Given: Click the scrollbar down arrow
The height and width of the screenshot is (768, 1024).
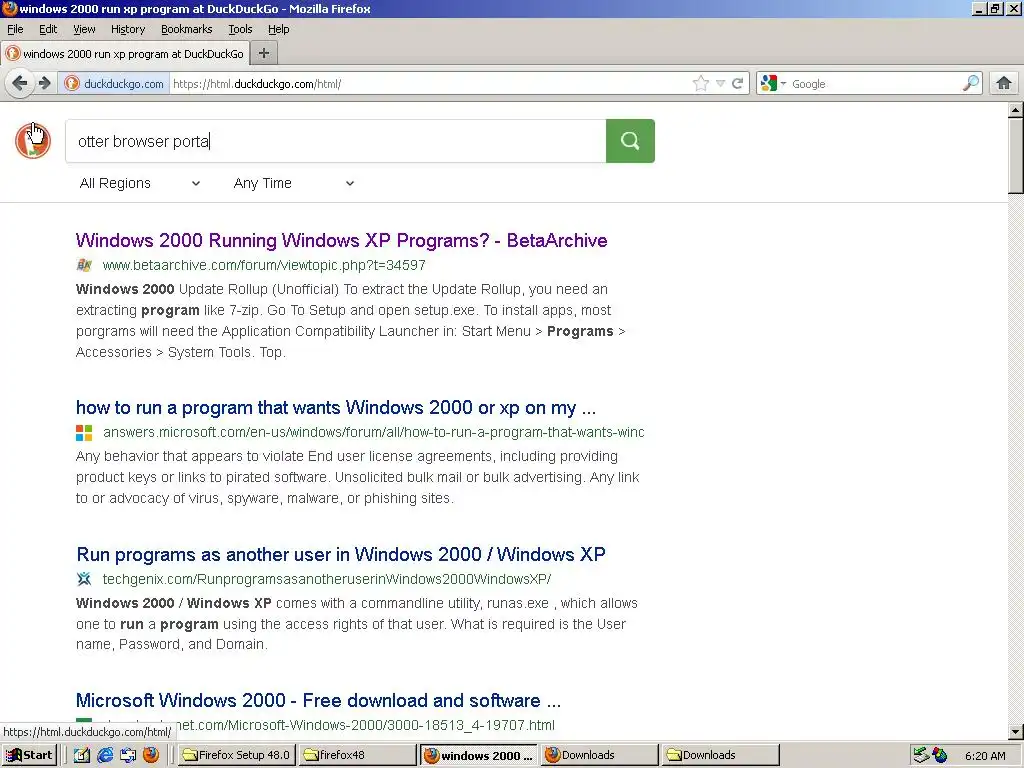Looking at the screenshot, I should [x=1016, y=732].
